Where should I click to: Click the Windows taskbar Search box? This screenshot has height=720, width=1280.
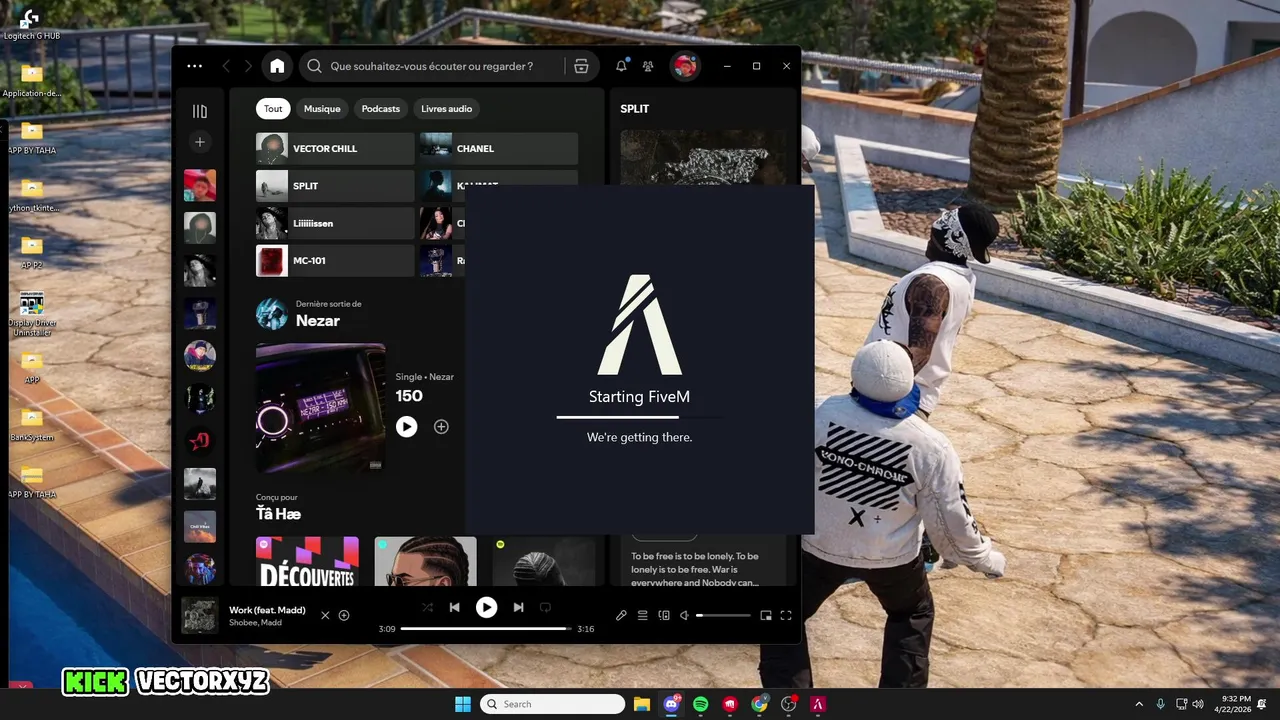click(x=552, y=704)
